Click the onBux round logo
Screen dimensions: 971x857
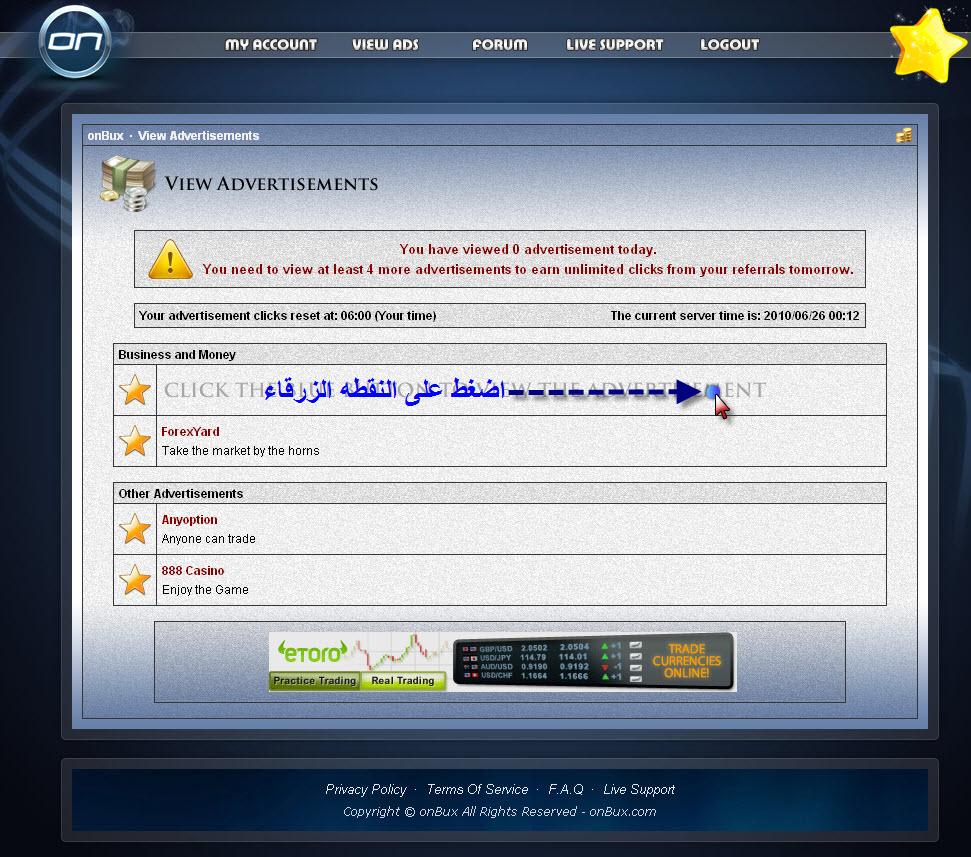coord(75,42)
